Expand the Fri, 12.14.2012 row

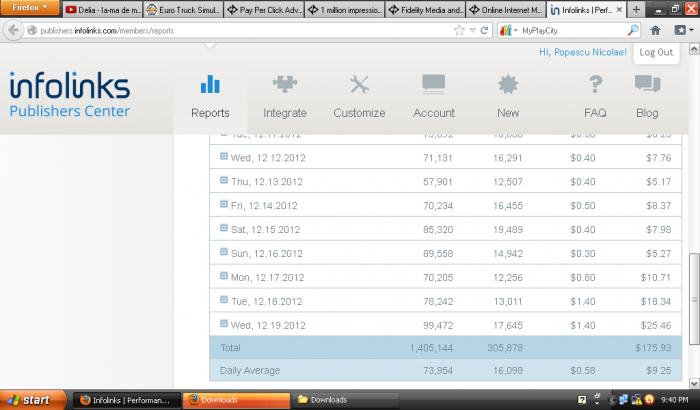tap(224, 204)
